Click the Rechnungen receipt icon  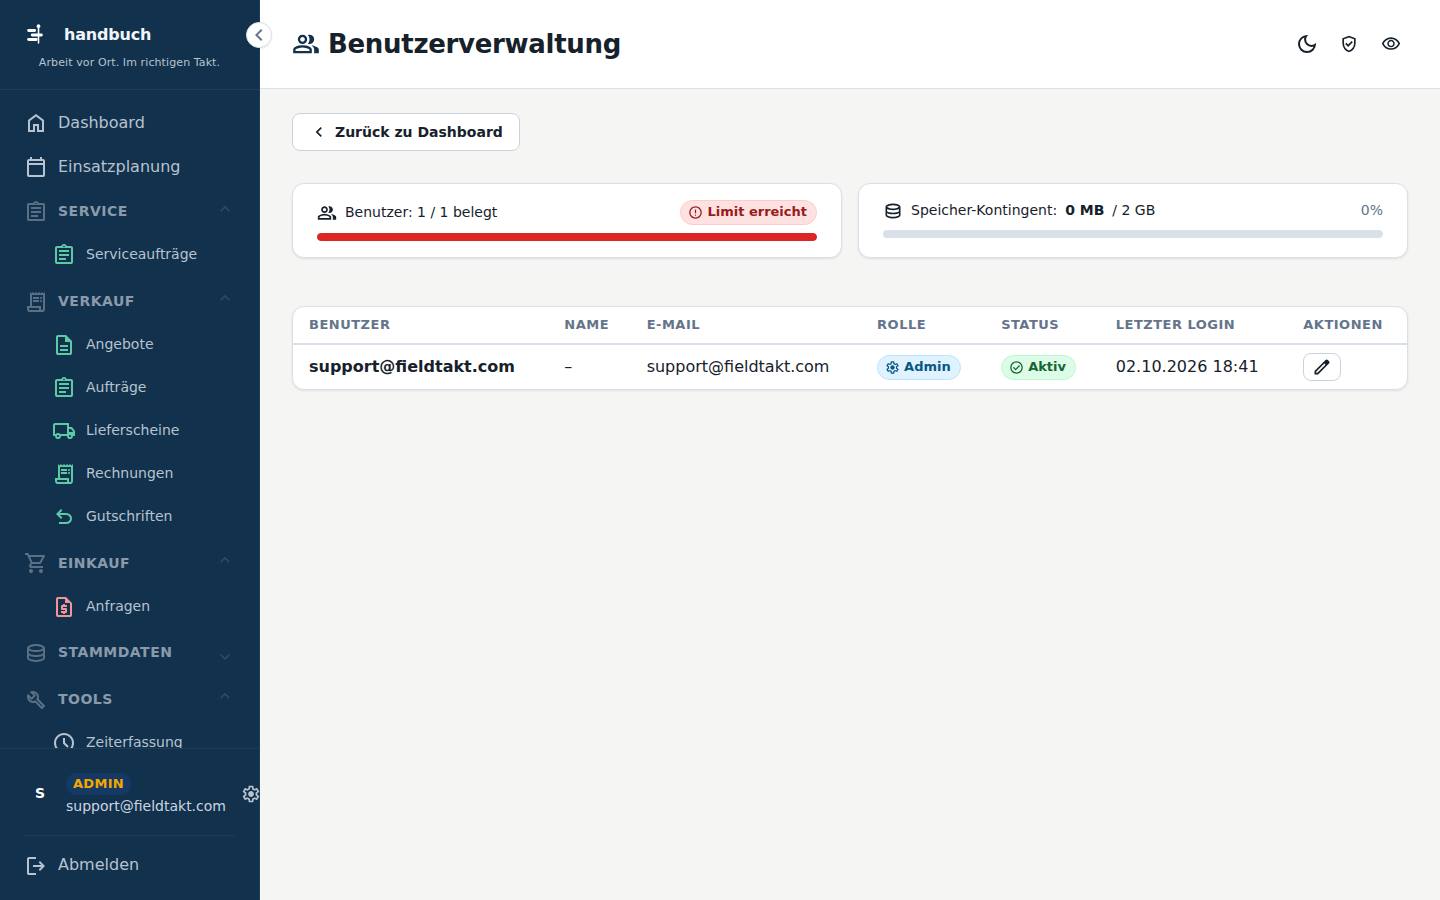click(64, 474)
